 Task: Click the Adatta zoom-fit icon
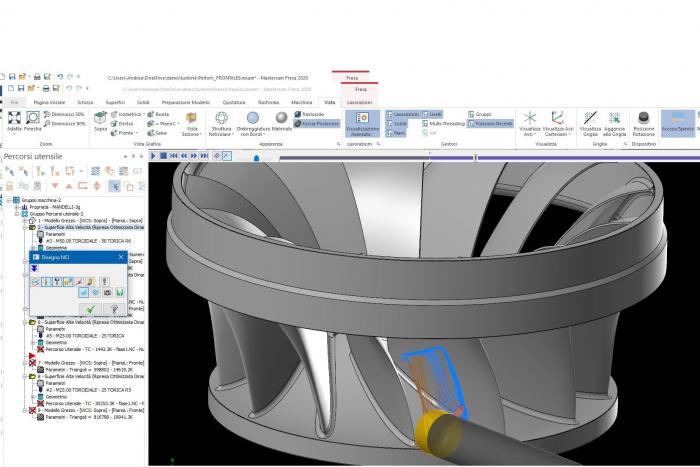coord(14,120)
